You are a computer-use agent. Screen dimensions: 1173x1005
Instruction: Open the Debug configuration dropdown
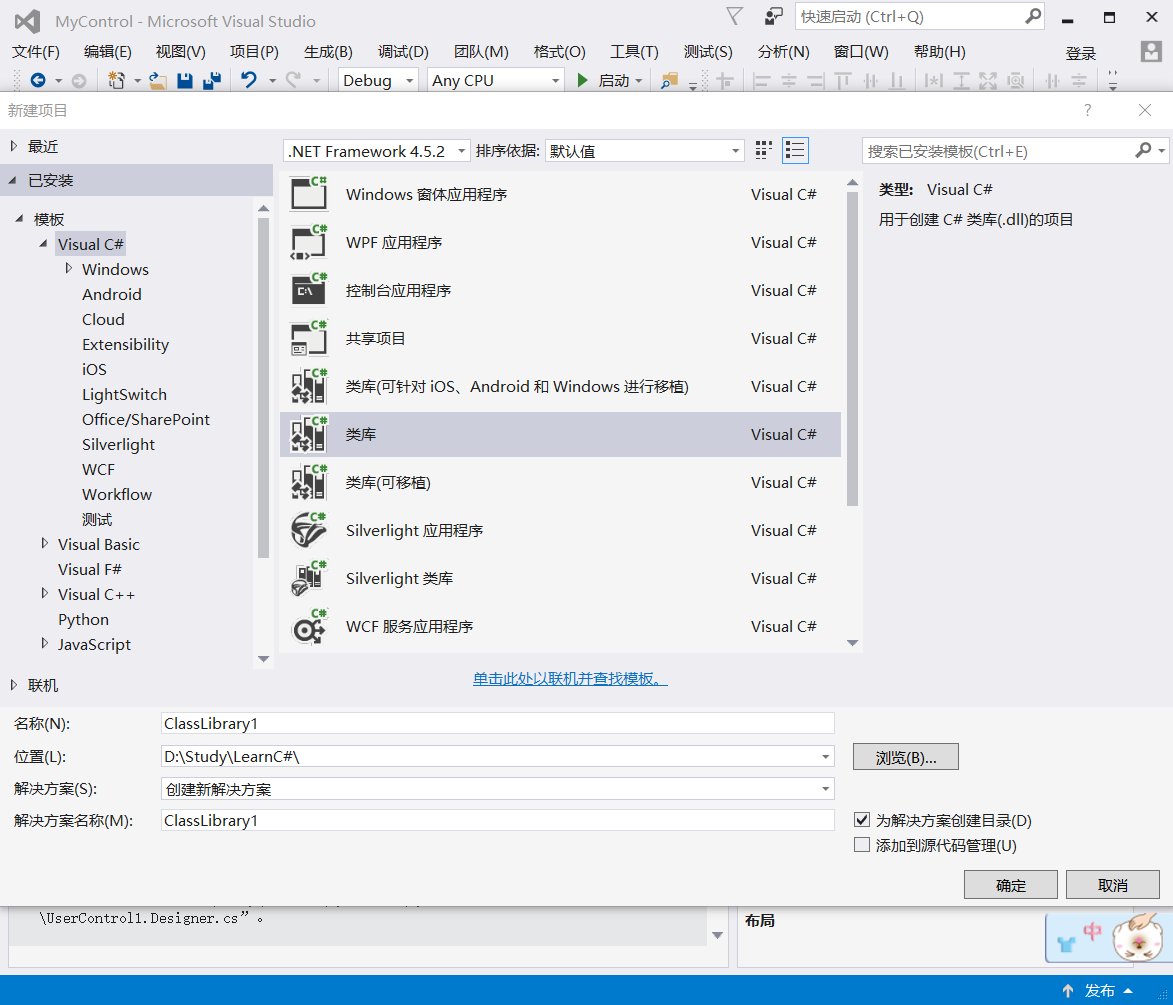(x=409, y=80)
